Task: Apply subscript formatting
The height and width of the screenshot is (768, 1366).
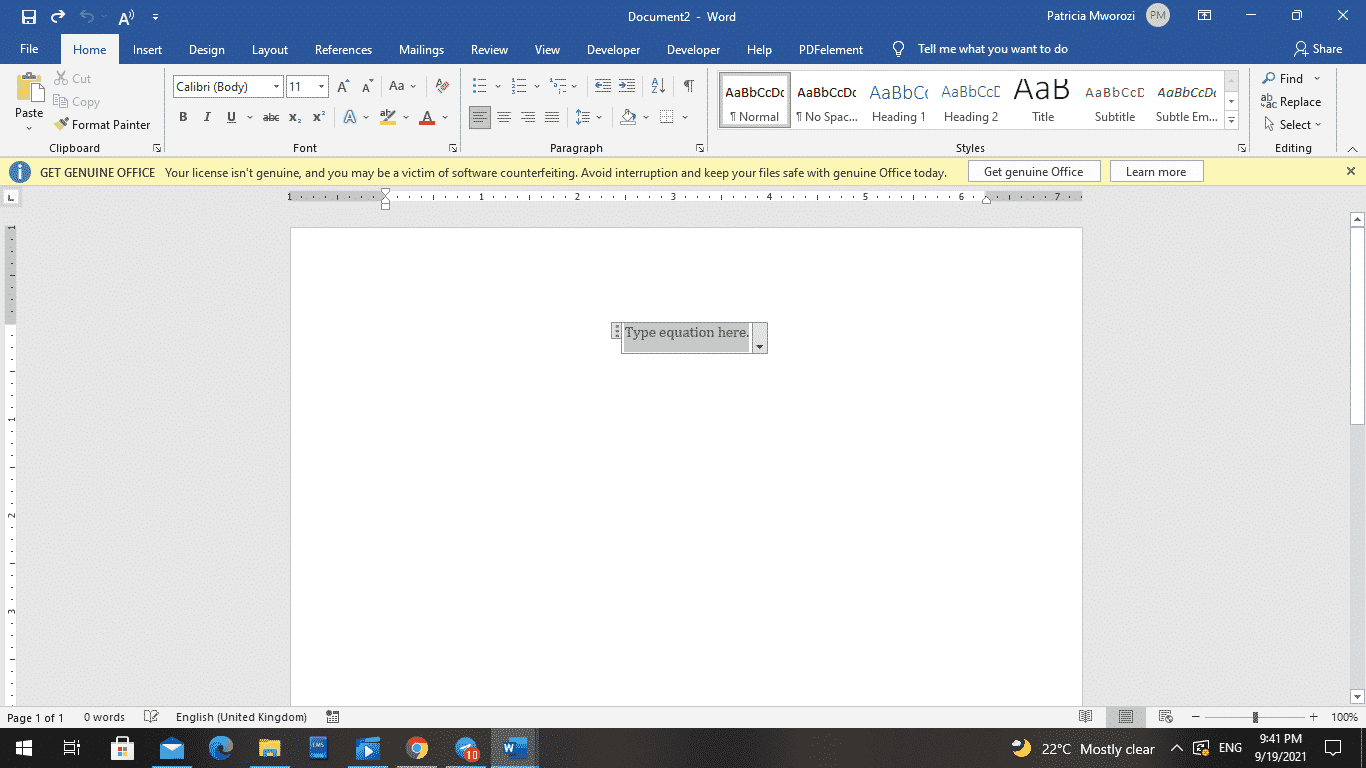Action: [295, 117]
